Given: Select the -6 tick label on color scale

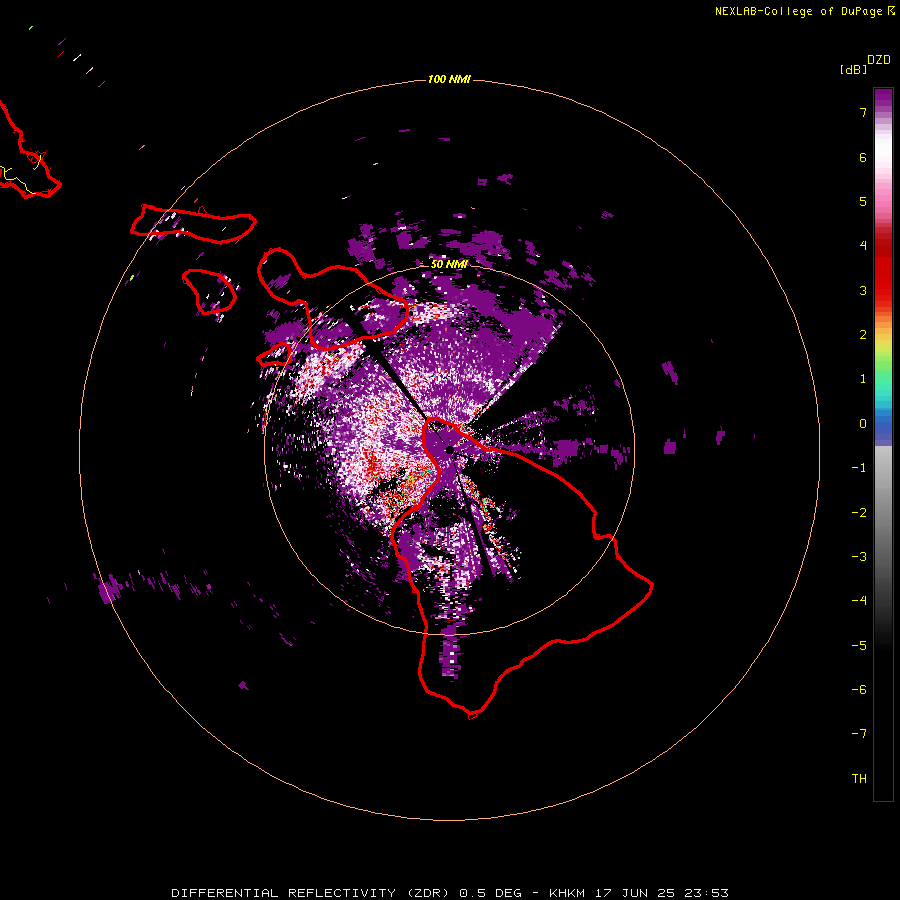Looking at the screenshot, I should coord(859,690).
